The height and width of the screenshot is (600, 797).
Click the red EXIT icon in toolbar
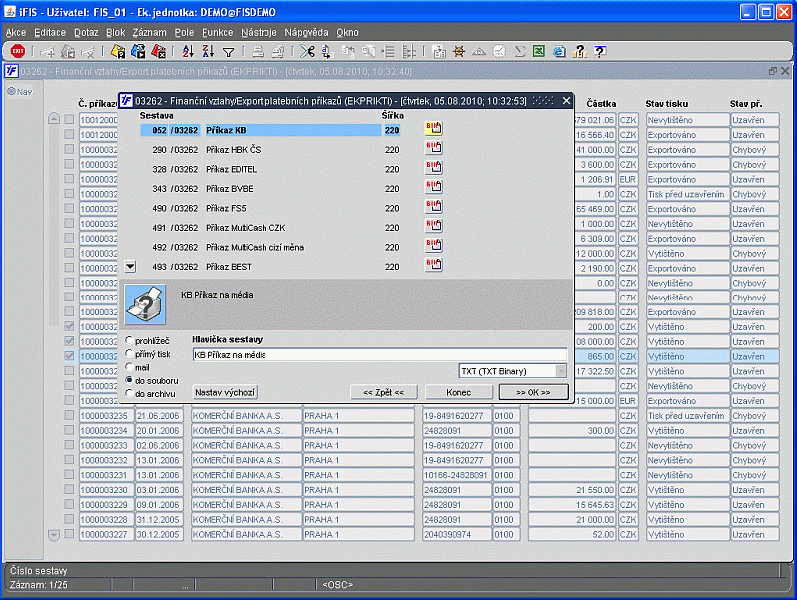pos(18,51)
